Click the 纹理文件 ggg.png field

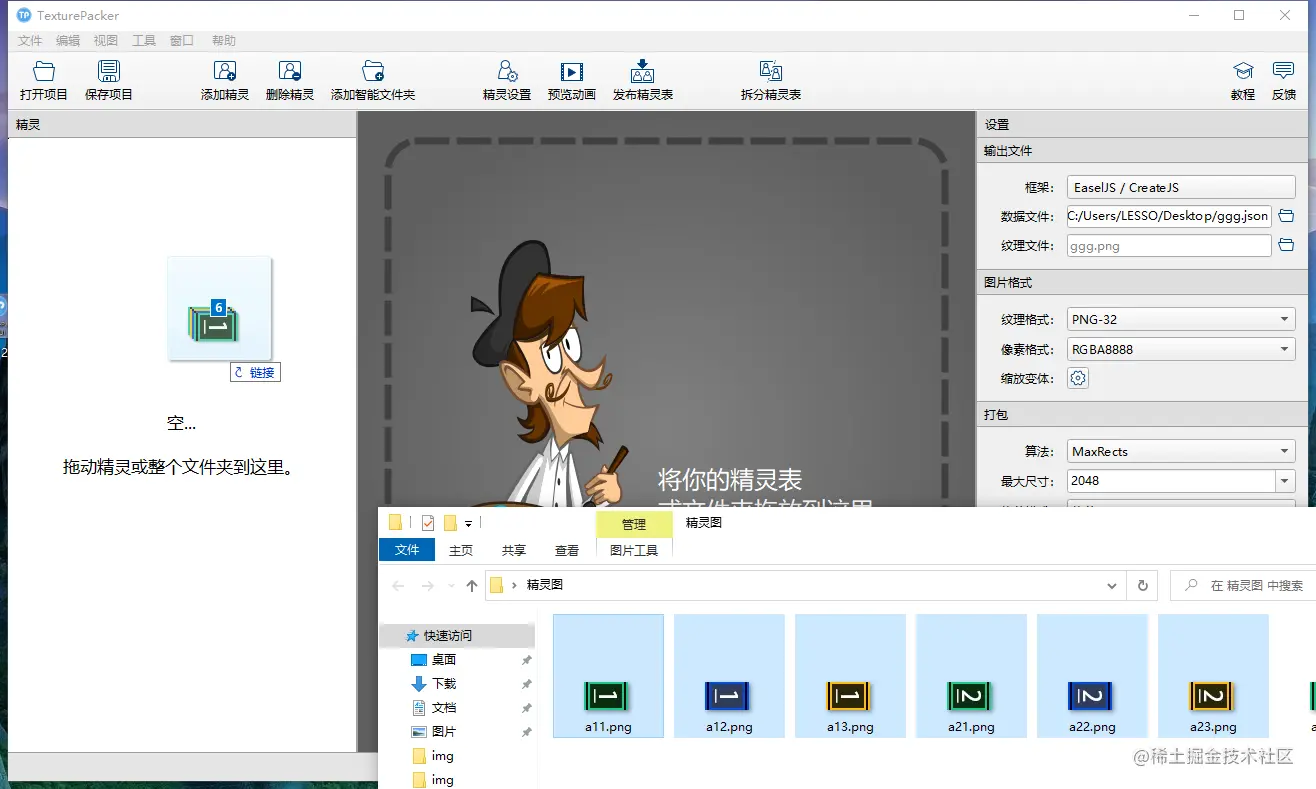point(1169,245)
